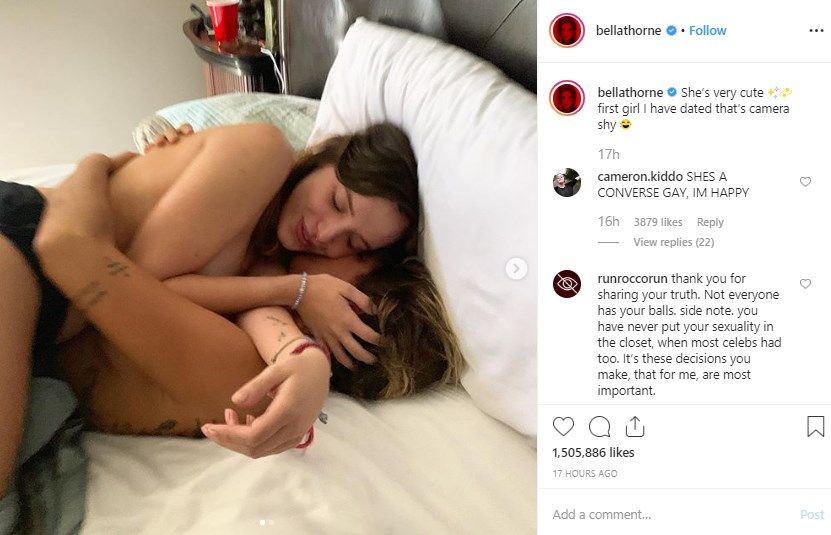This screenshot has width=831, height=535.
Task: Open the 17 HOURS AGO timestamp link
Action: click(x=585, y=473)
